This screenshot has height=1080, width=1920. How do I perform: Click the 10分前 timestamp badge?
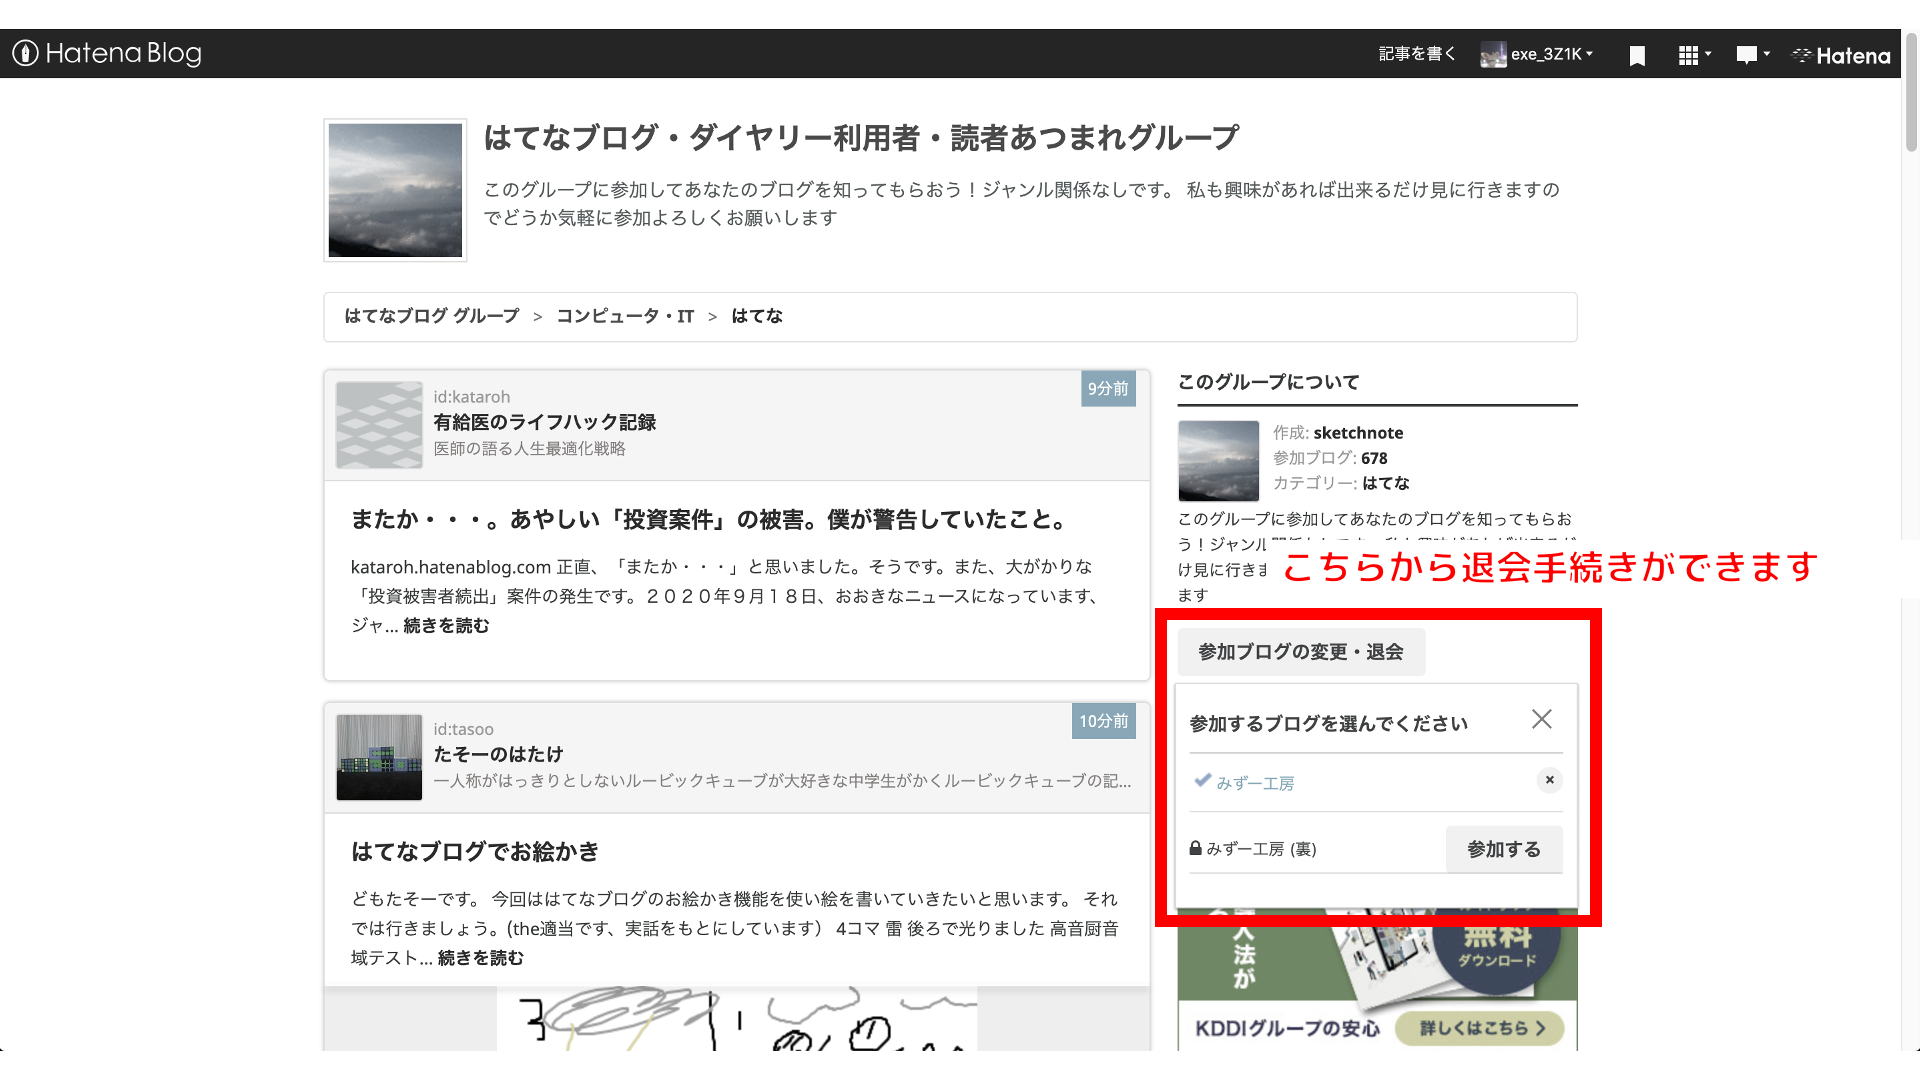[1103, 721]
